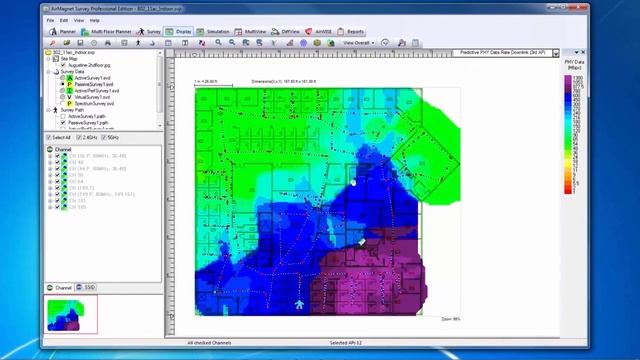Open the DiffView mode
This screenshot has height=360, width=640.
(x=285, y=32)
